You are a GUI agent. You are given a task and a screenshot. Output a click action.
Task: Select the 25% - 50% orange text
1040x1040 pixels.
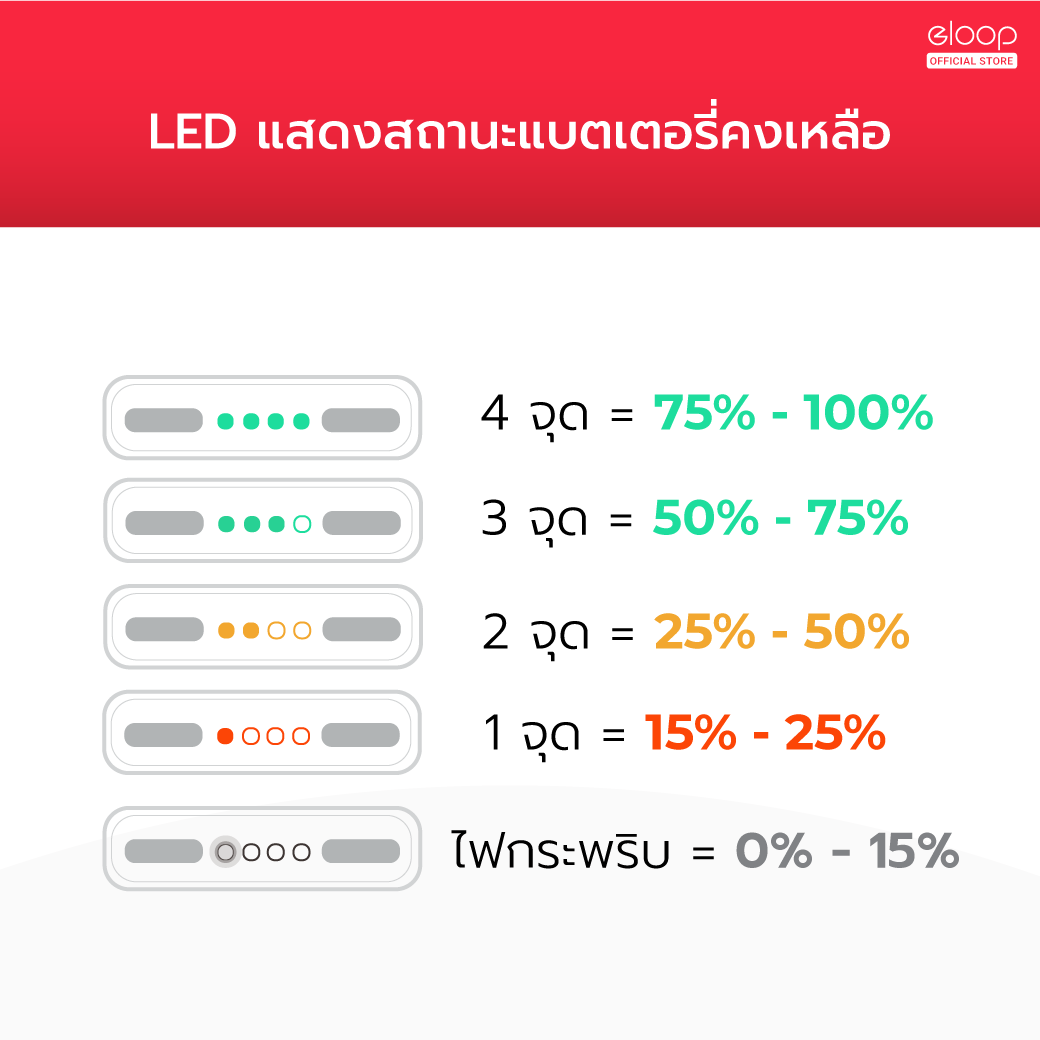pos(781,631)
